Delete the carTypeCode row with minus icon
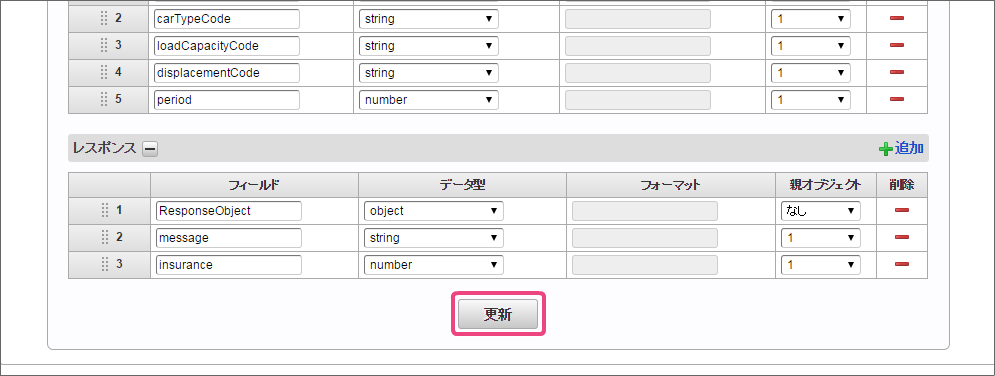Viewport: 995px width, 376px height. (897, 18)
